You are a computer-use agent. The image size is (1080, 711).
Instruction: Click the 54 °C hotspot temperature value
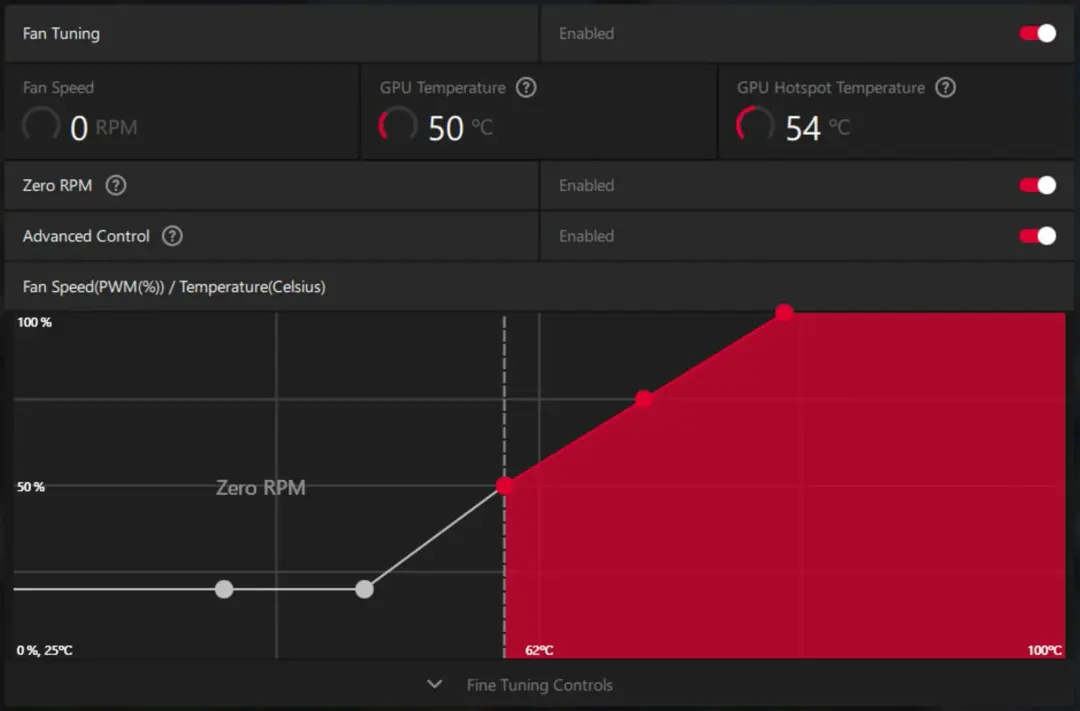click(818, 127)
